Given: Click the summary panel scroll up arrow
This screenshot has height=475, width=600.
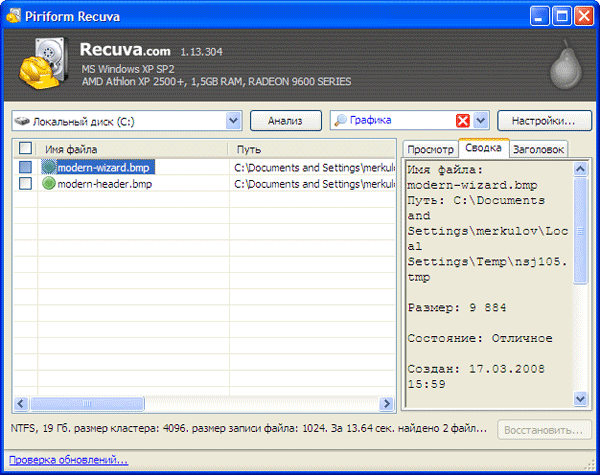Looking at the screenshot, I should pos(580,169).
